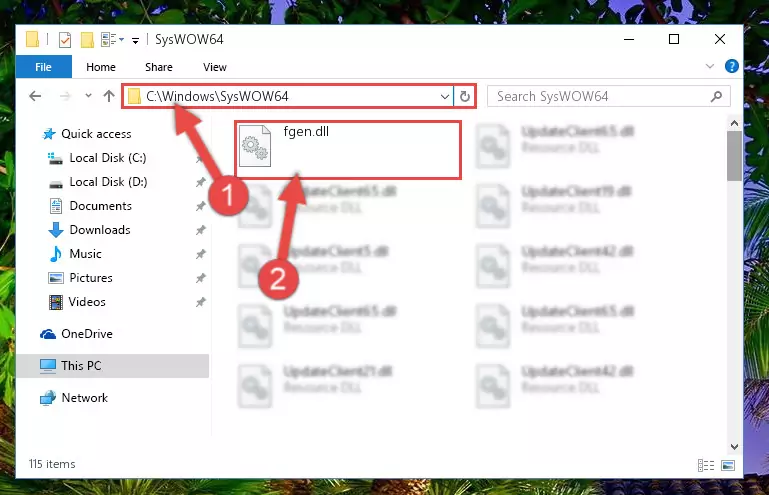The height and width of the screenshot is (495, 769).
Task: Maximize the SysWOW64 window
Action: click(674, 39)
